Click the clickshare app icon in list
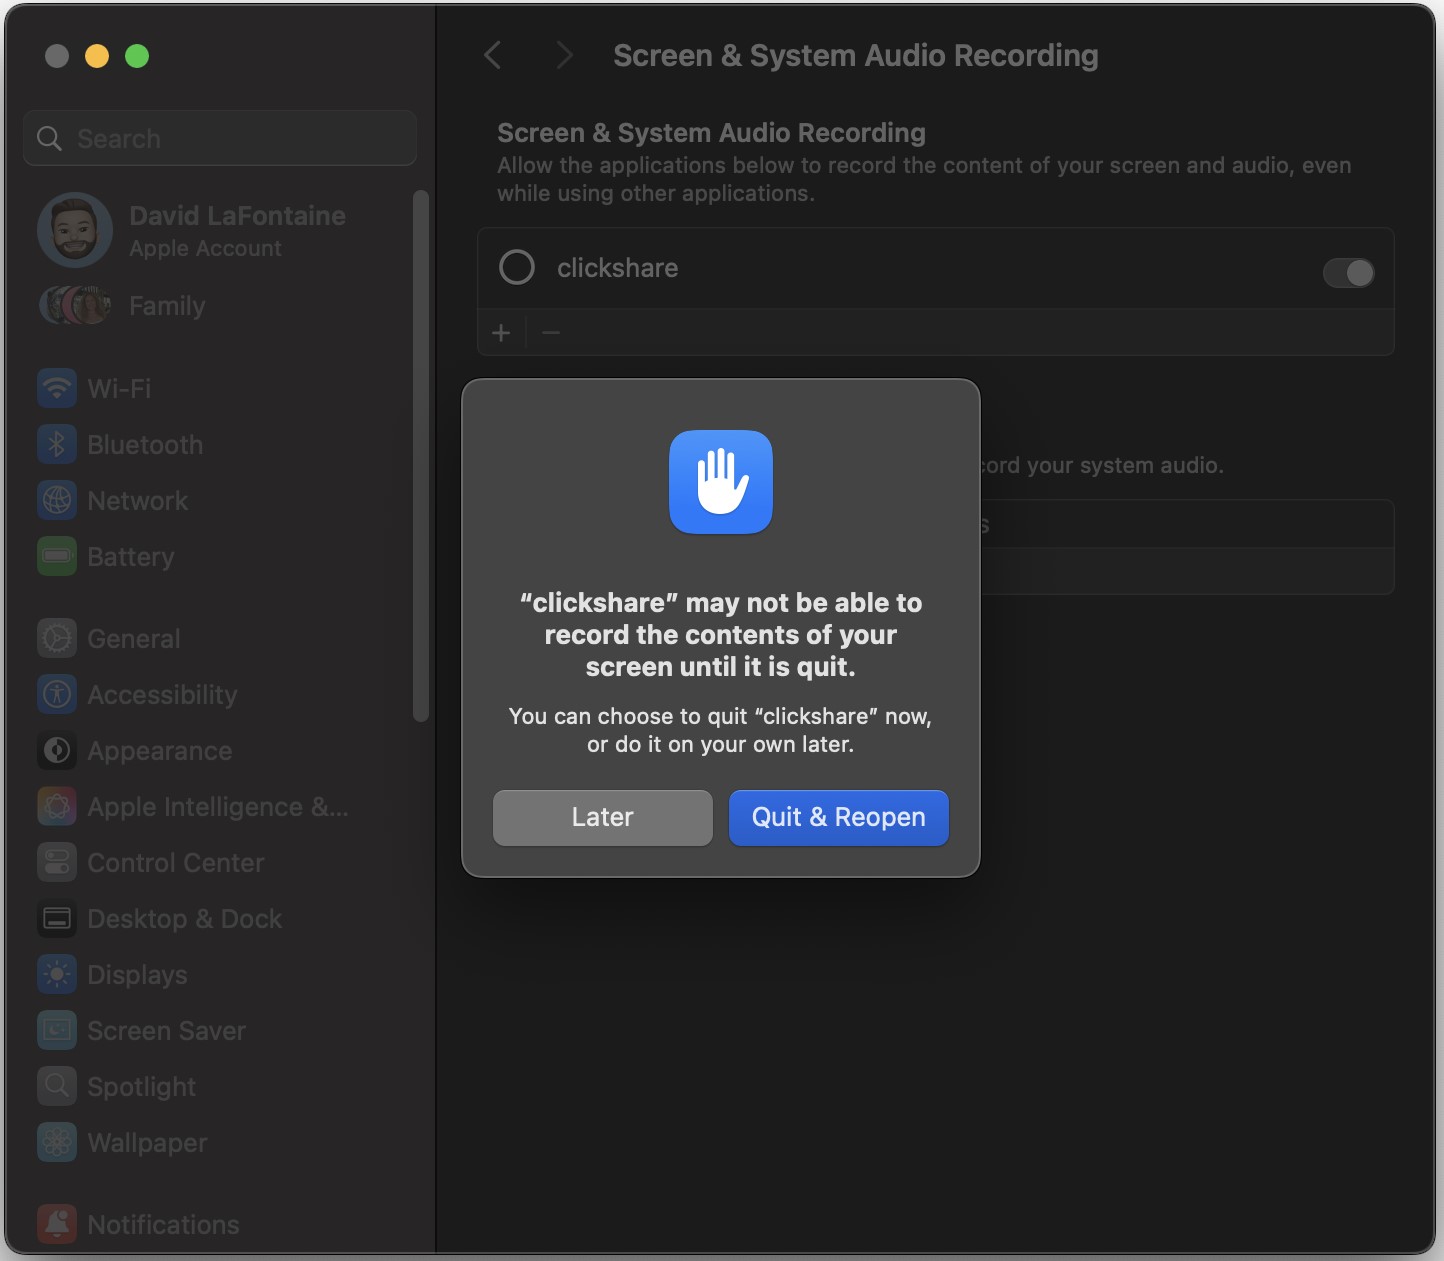Screen dimensions: 1444x1261 [x=517, y=267]
